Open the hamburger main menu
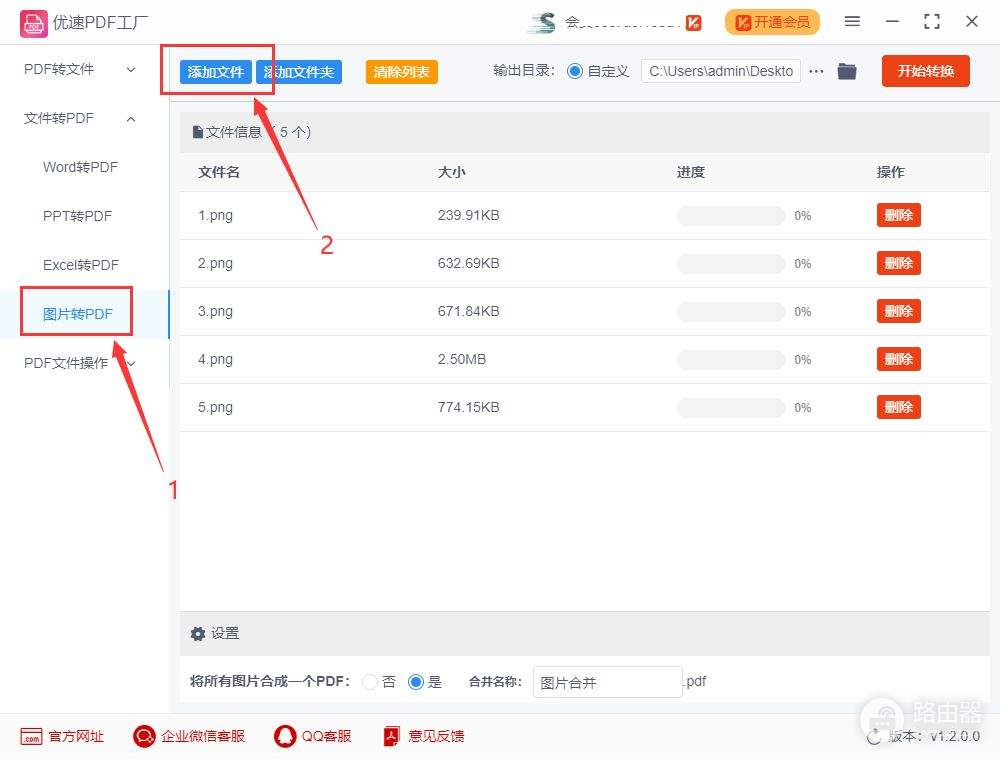 point(852,21)
